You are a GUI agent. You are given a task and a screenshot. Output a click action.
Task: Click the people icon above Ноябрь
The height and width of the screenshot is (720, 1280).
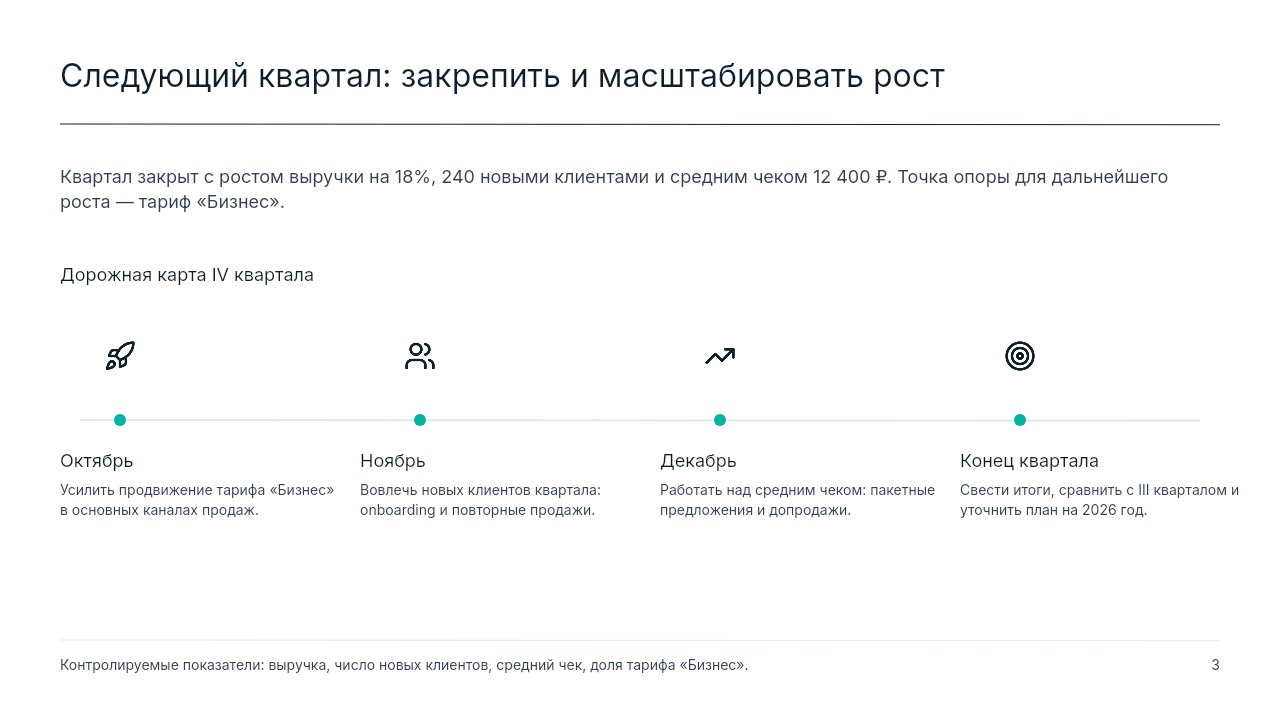tap(420, 356)
